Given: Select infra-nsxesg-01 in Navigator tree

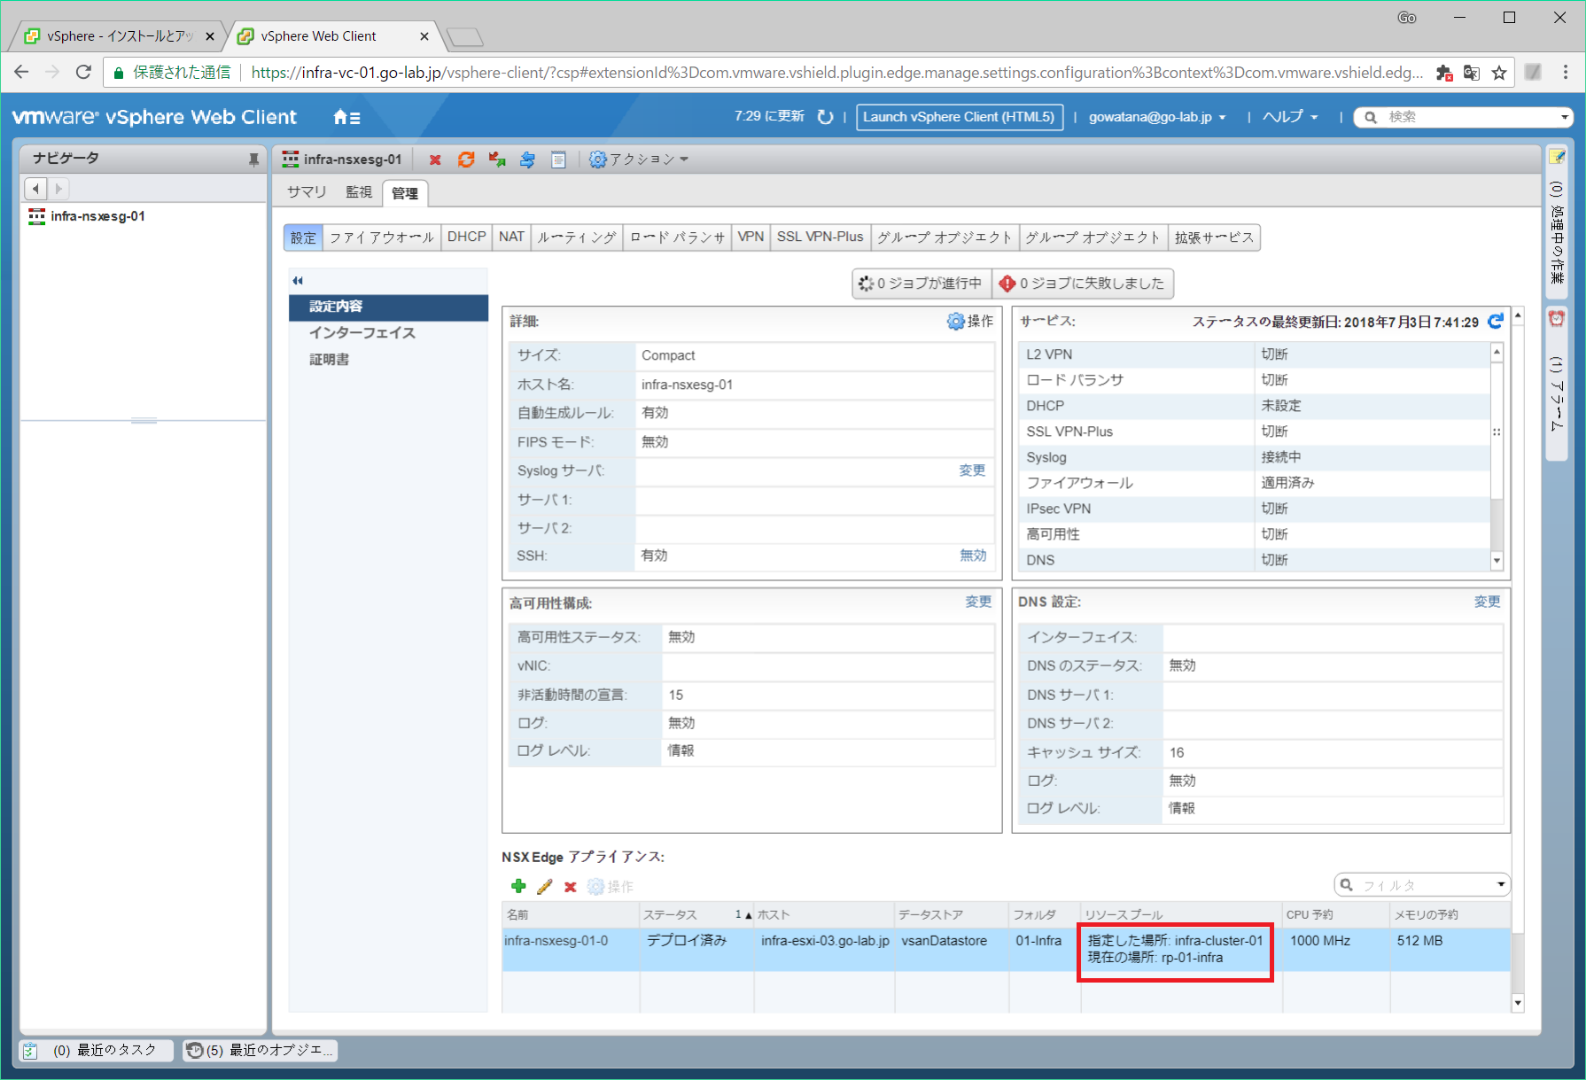Looking at the screenshot, I should (98, 216).
